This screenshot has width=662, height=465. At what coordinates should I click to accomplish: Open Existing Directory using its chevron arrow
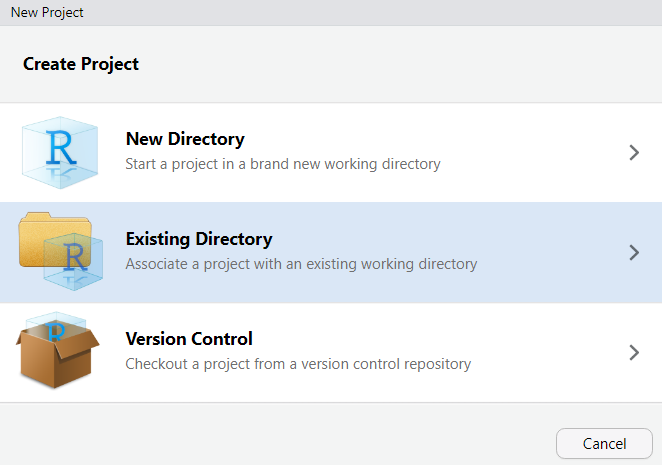pos(634,253)
